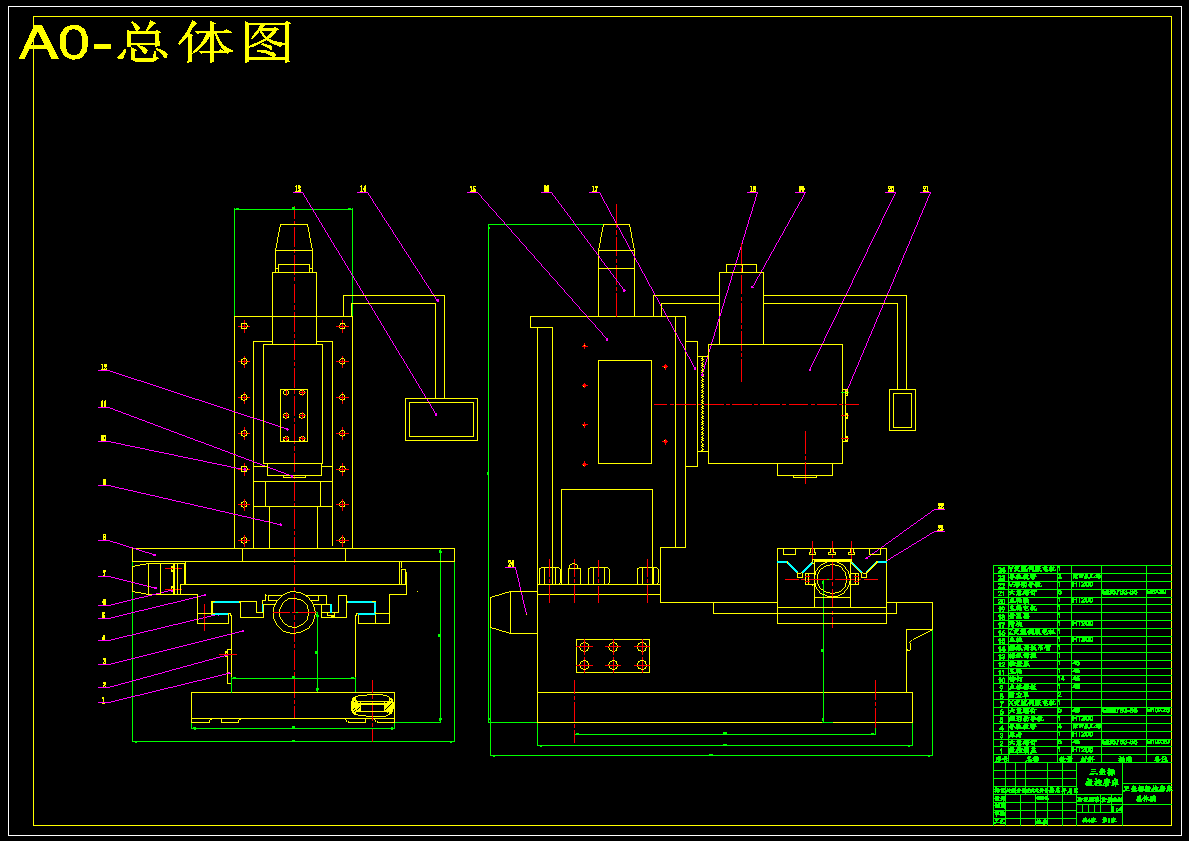The width and height of the screenshot is (1189, 841).
Task: Click the control pendant screen in the left view
Action: point(441,419)
